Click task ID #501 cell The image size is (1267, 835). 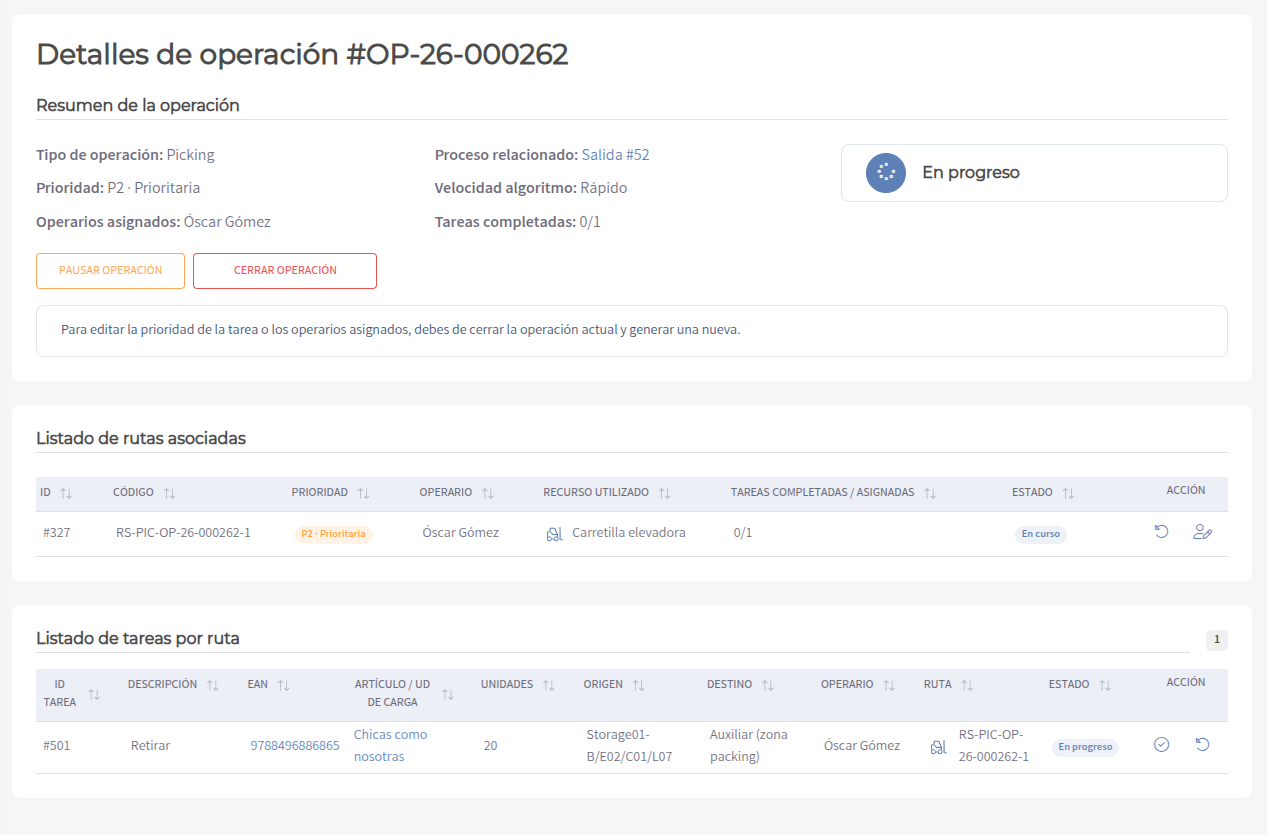[57, 745]
